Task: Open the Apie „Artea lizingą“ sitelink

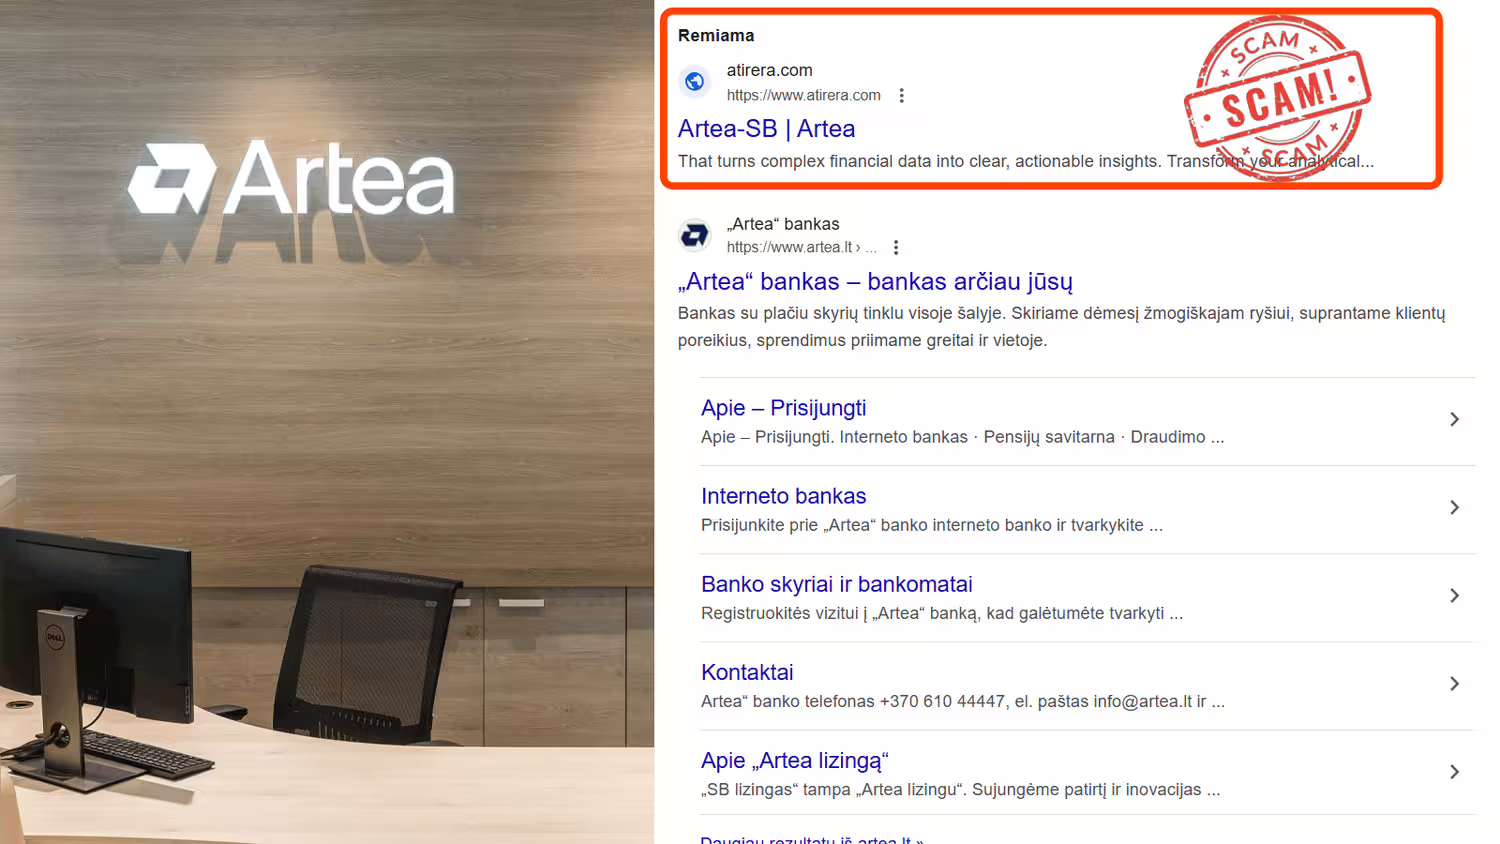Action: [x=794, y=761]
